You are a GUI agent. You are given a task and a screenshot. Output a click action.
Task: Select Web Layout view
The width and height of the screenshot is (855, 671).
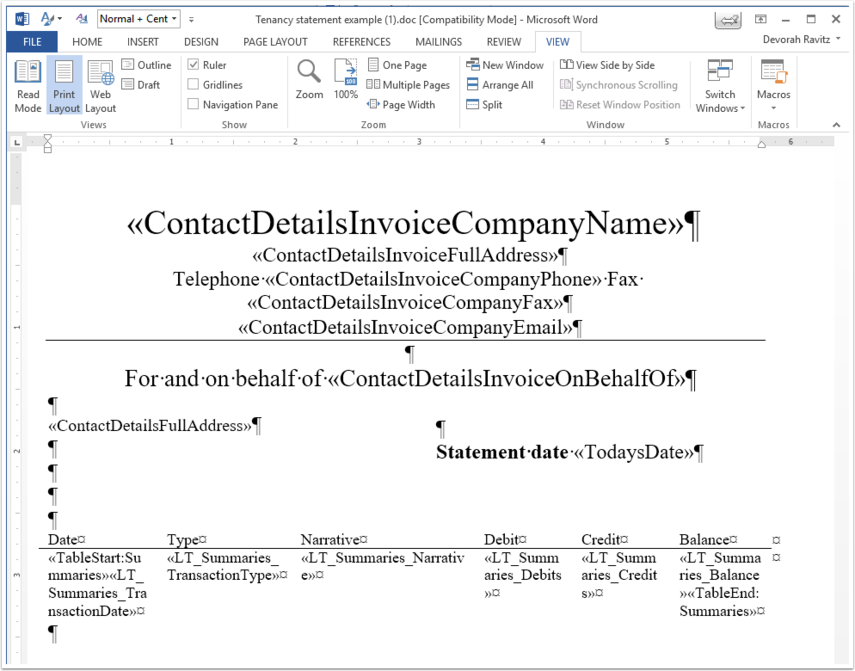[x=100, y=86]
